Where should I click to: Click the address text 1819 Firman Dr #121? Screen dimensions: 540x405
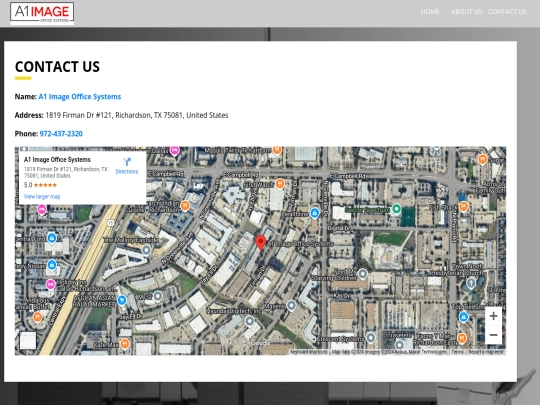(x=79, y=115)
